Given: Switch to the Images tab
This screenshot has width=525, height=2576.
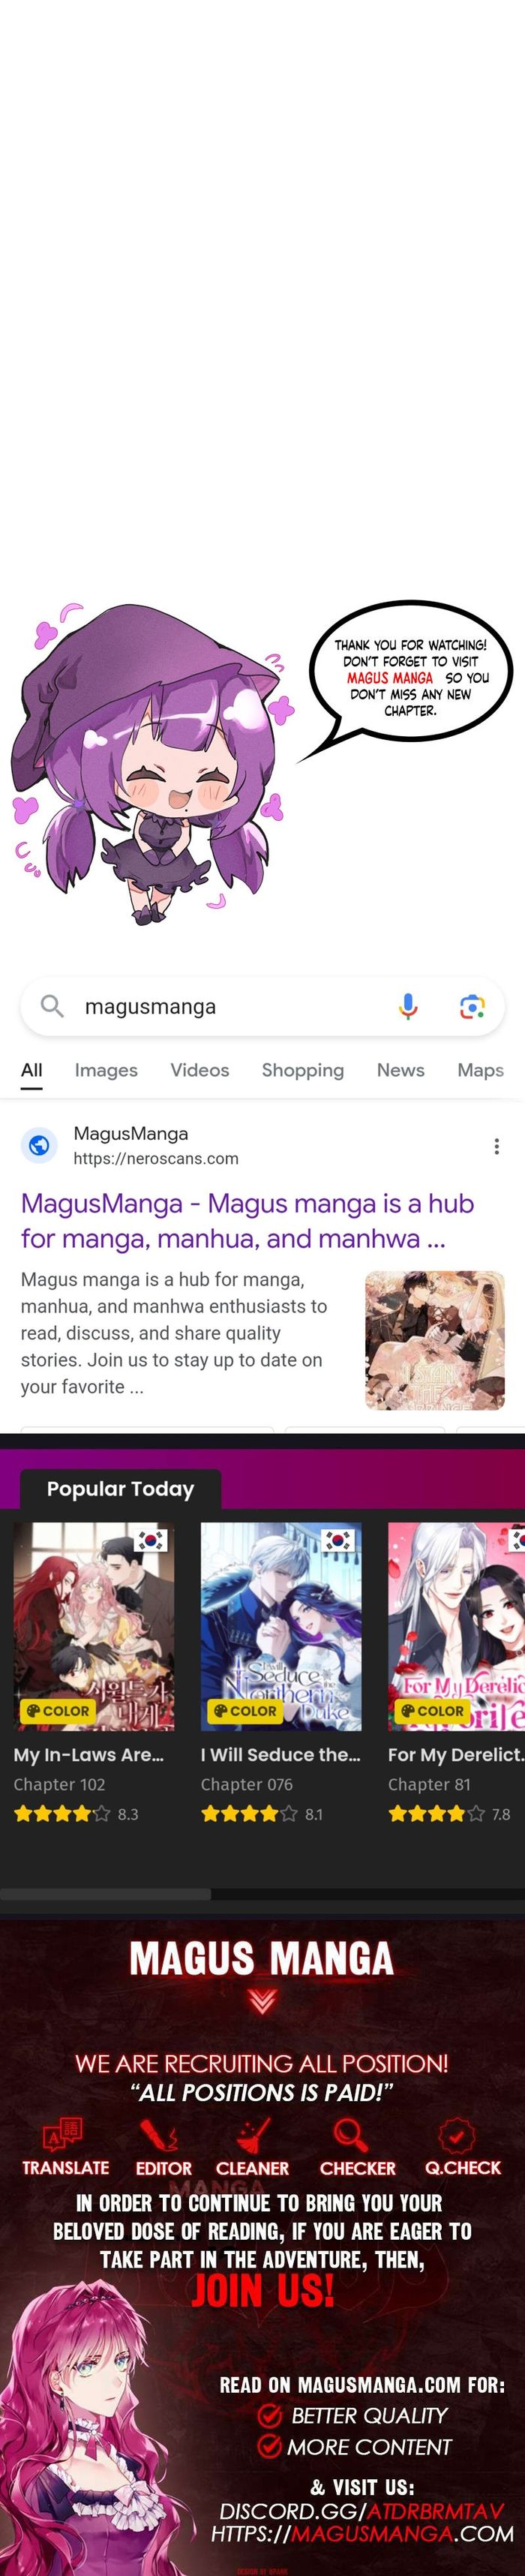Looking at the screenshot, I should [x=106, y=1070].
